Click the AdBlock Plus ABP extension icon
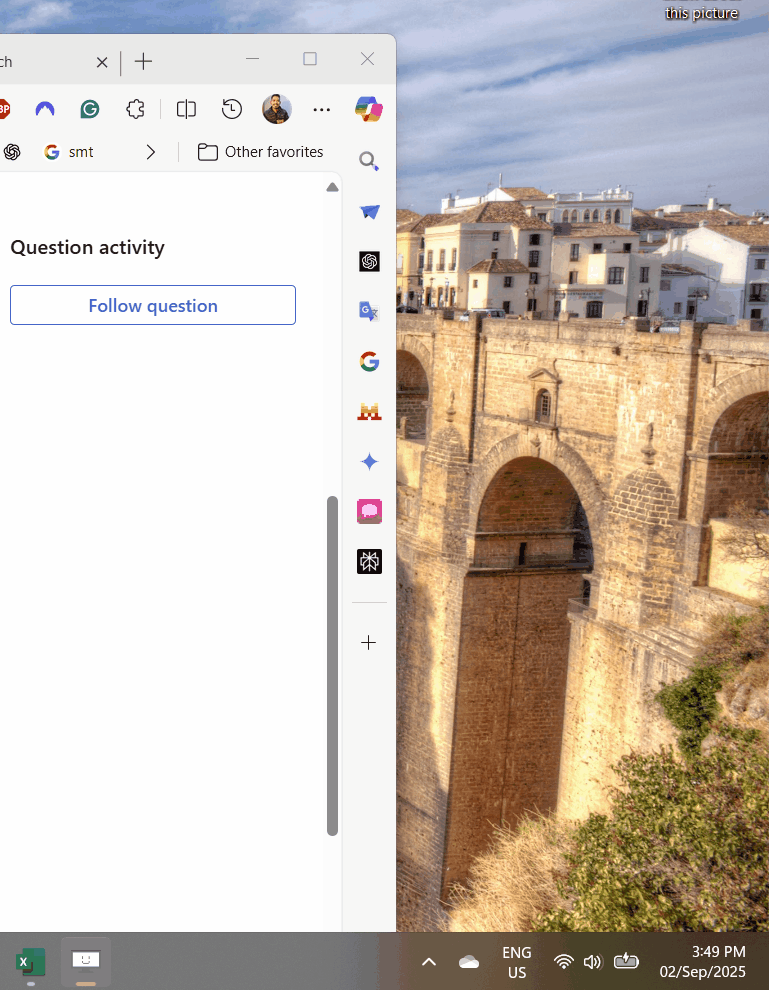 pos(4,109)
